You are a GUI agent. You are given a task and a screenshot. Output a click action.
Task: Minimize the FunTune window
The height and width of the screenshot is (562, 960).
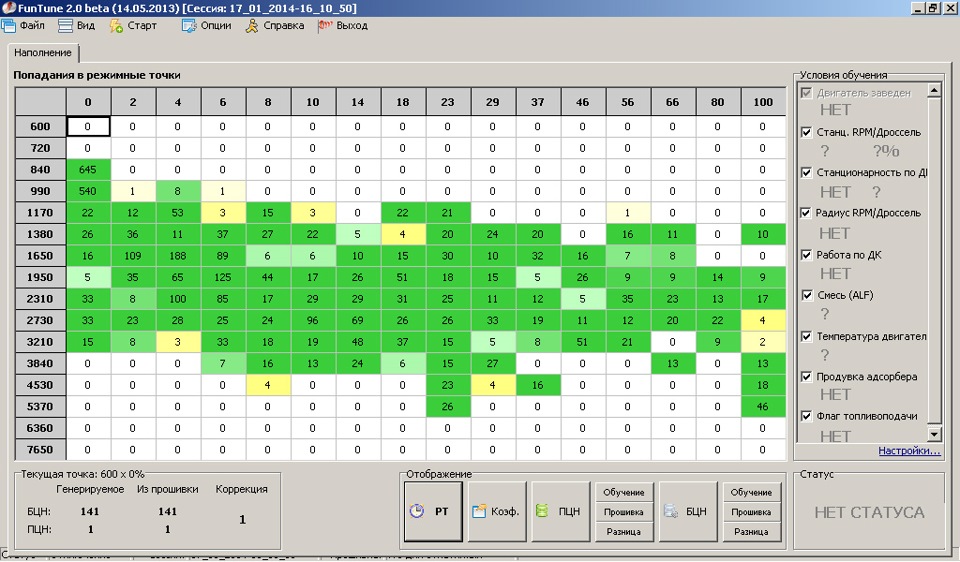click(918, 8)
